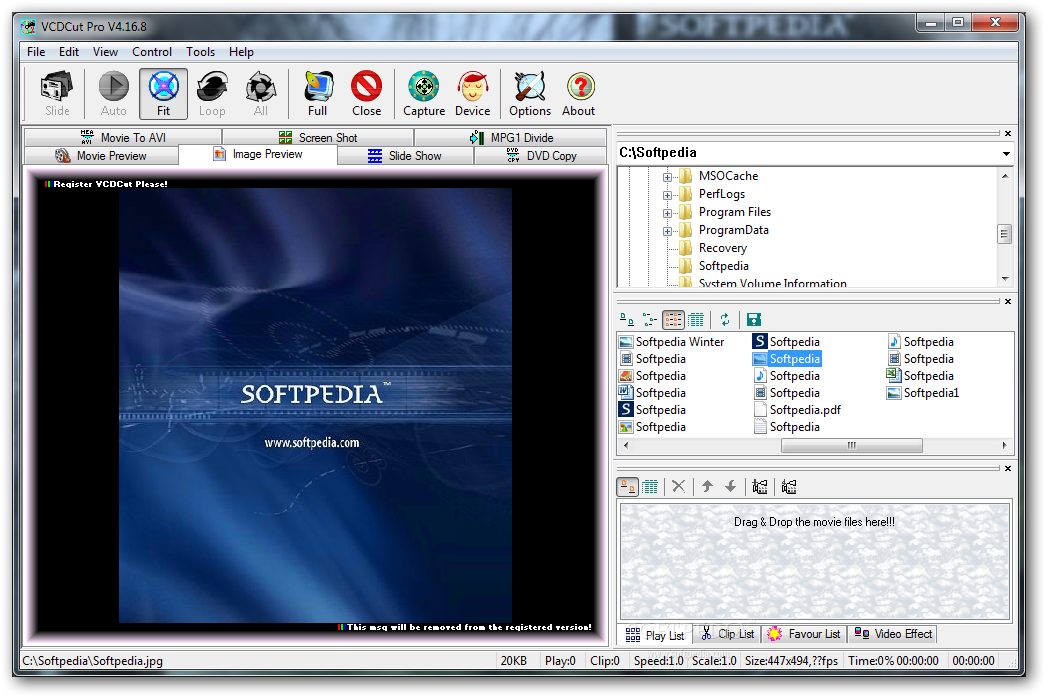Switch to the MPG1 Divide tab
1046x697 pixels.
(511, 137)
